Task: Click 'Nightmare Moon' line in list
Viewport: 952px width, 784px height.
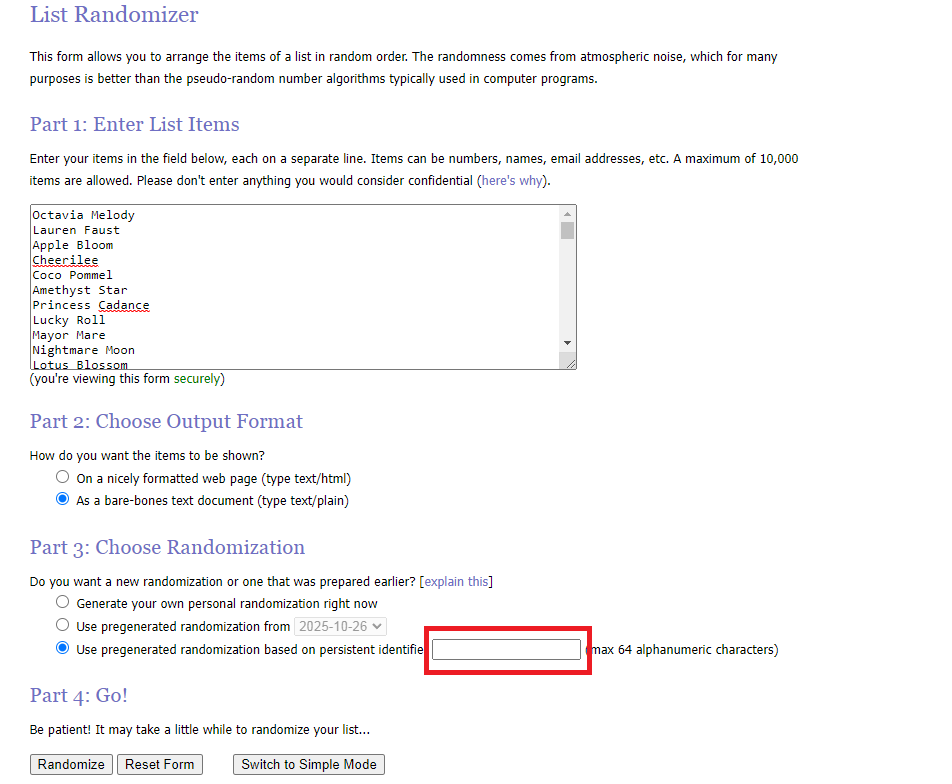Action: (x=84, y=350)
